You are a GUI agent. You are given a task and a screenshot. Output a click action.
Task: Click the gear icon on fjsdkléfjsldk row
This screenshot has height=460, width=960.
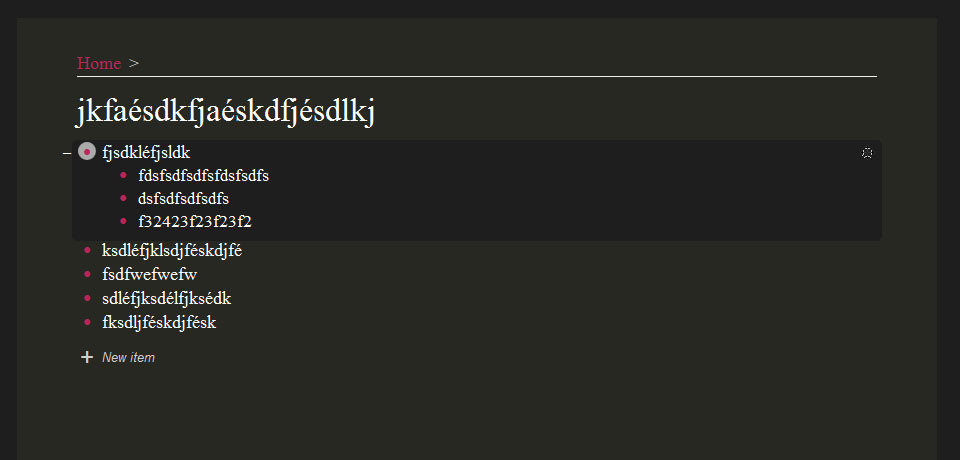pyautogui.click(x=867, y=153)
